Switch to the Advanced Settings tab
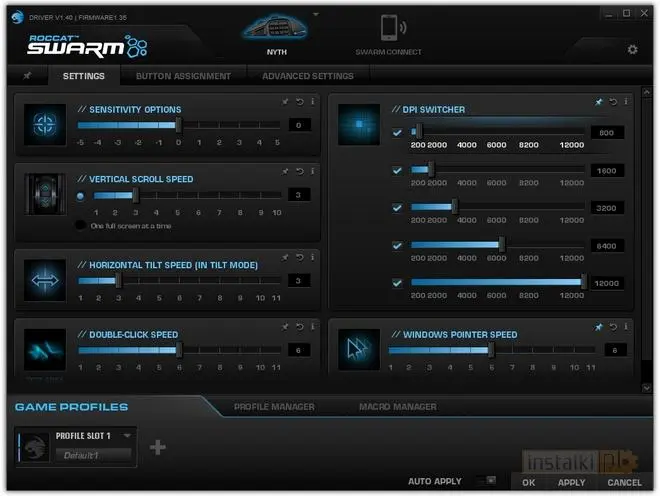This screenshot has height=496, width=660. pos(308,76)
